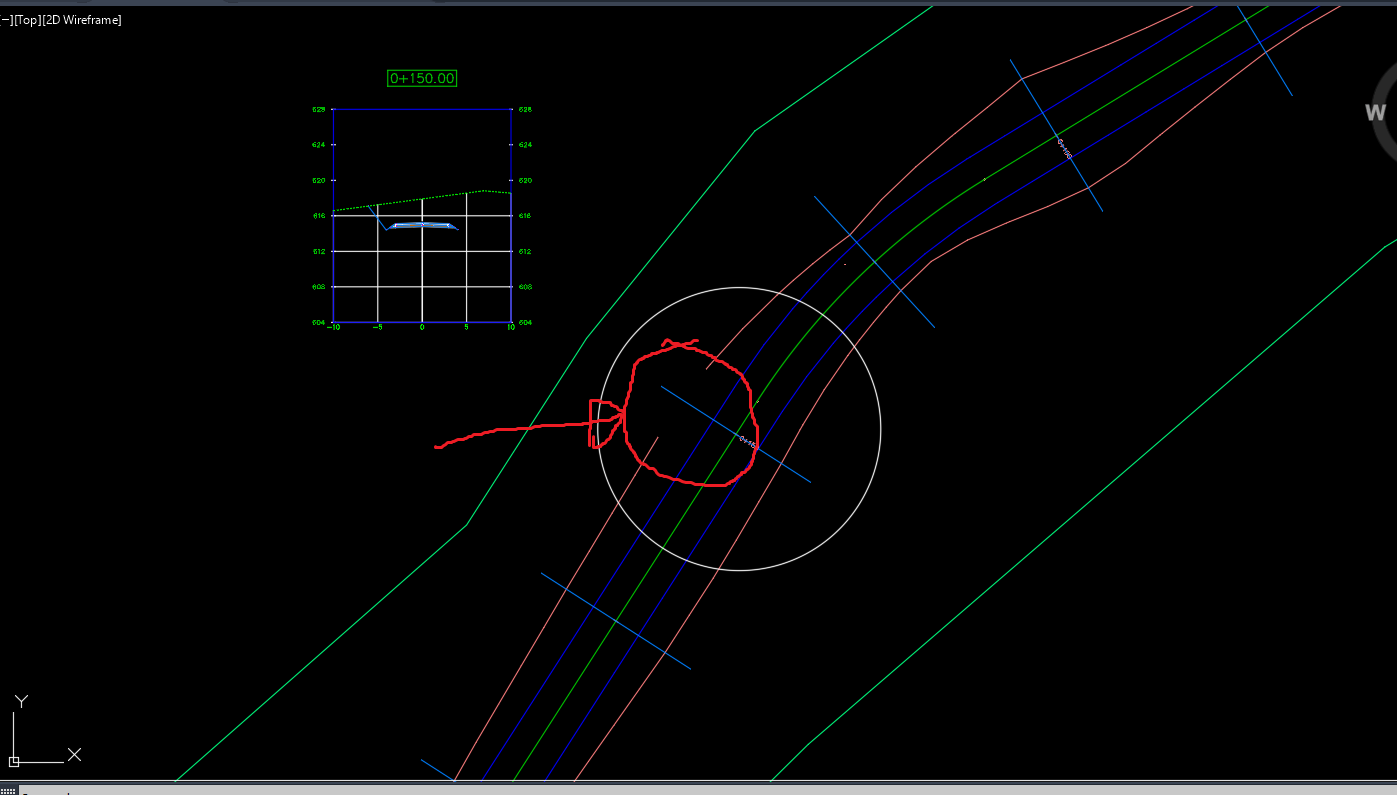Click the -5 offset label on section axis
This screenshot has height=795, width=1397.
coord(377,327)
